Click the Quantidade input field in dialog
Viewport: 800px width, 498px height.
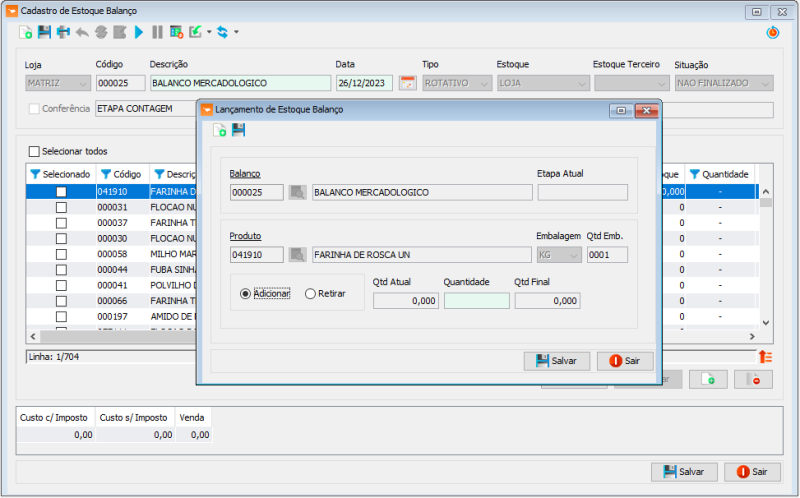(x=477, y=301)
